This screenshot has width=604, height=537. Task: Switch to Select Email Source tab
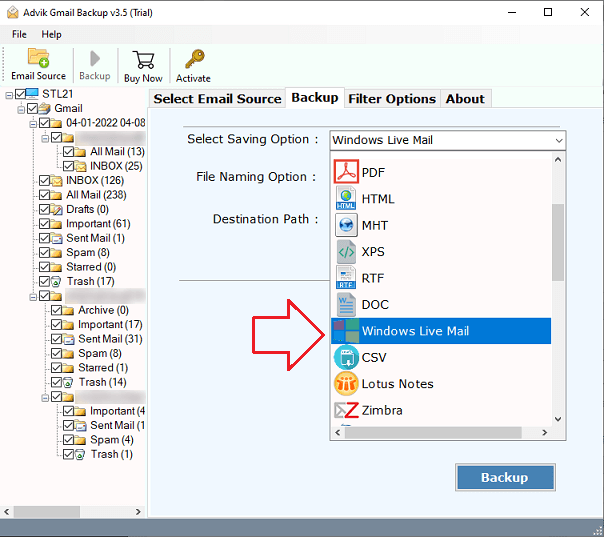point(217,99)
